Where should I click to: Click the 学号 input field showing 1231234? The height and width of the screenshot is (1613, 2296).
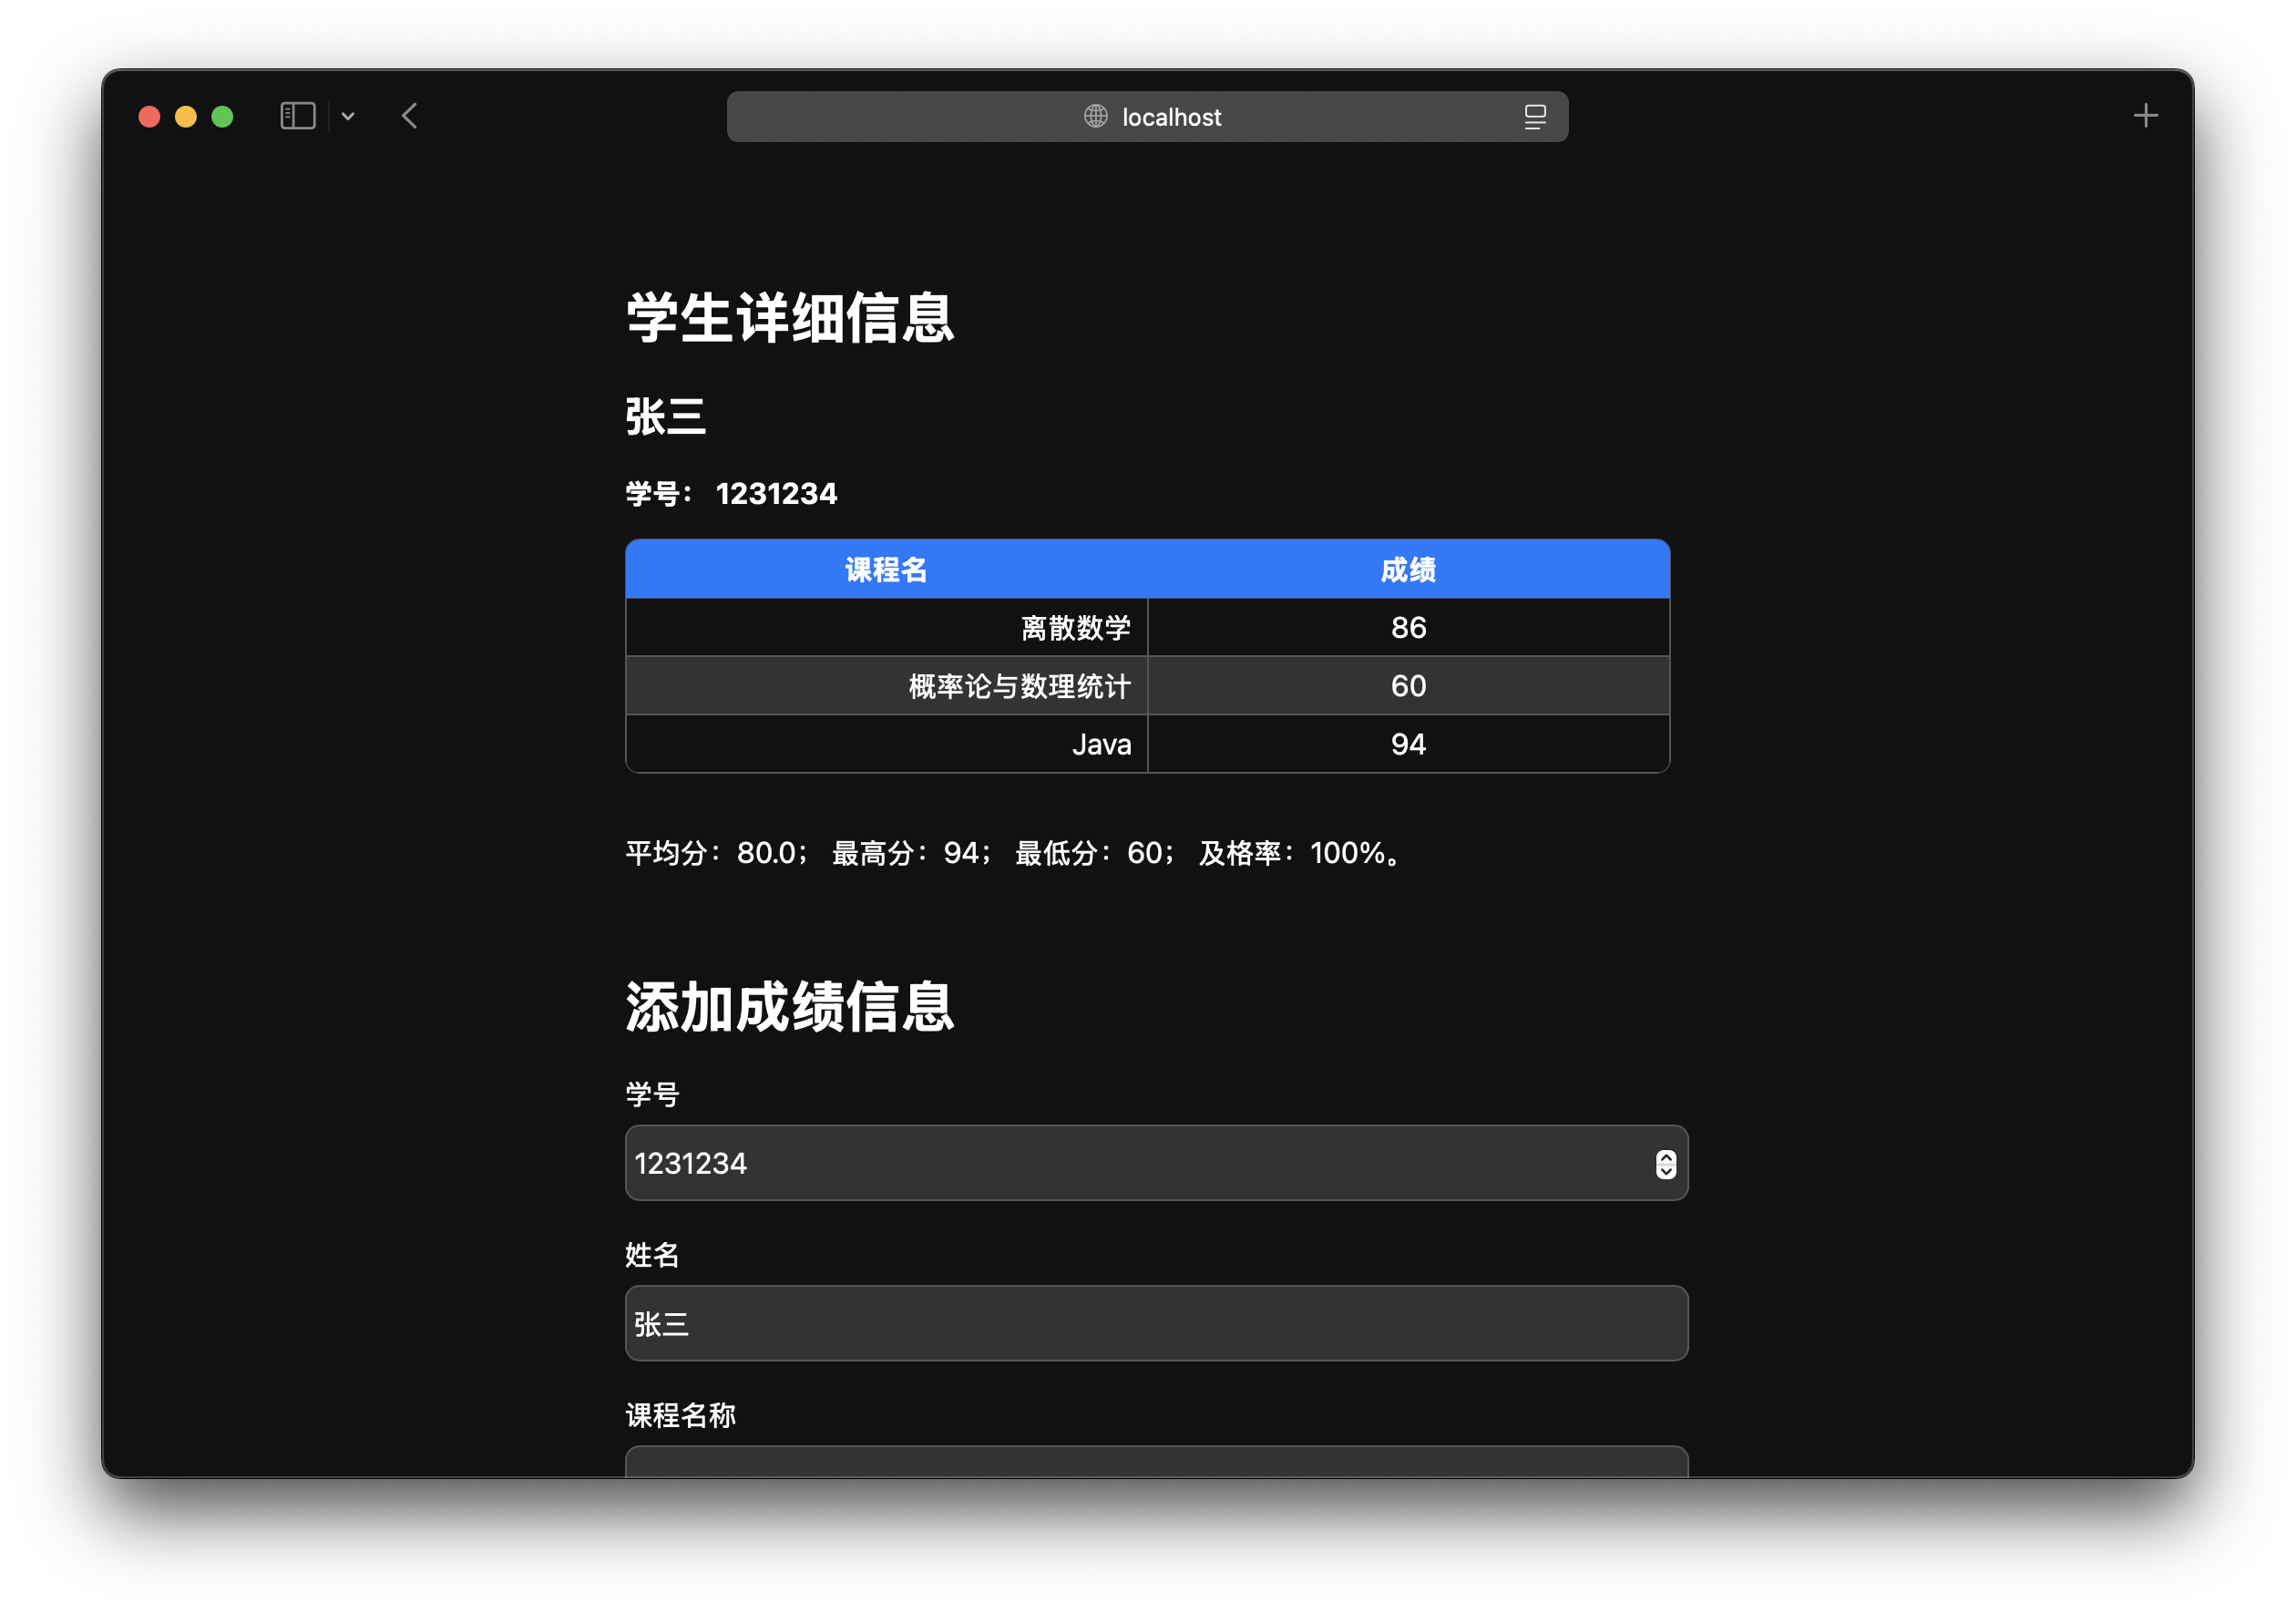click(1156, 1163)
